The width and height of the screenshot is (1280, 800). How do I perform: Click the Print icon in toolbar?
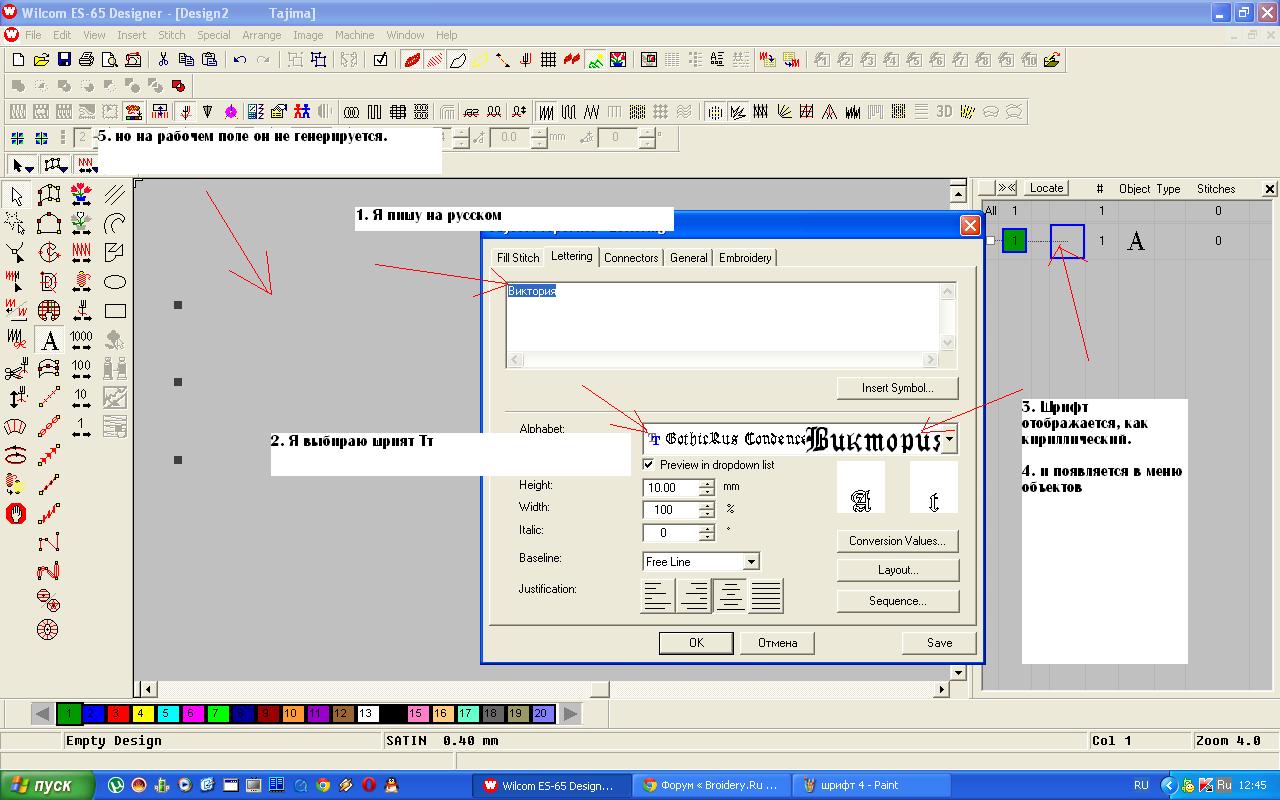pyautogui.click(x=87, y=60)
